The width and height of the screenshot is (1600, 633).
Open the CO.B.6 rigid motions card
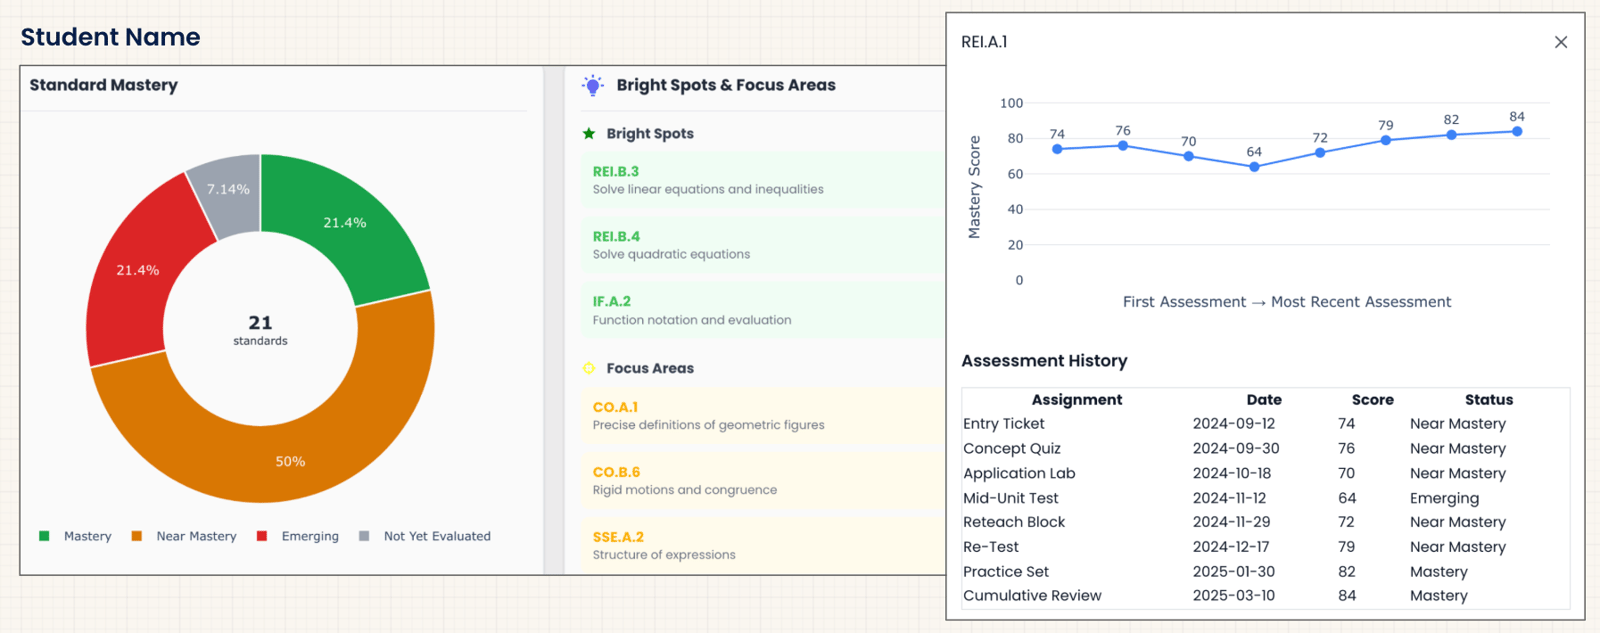coord(762,481)
